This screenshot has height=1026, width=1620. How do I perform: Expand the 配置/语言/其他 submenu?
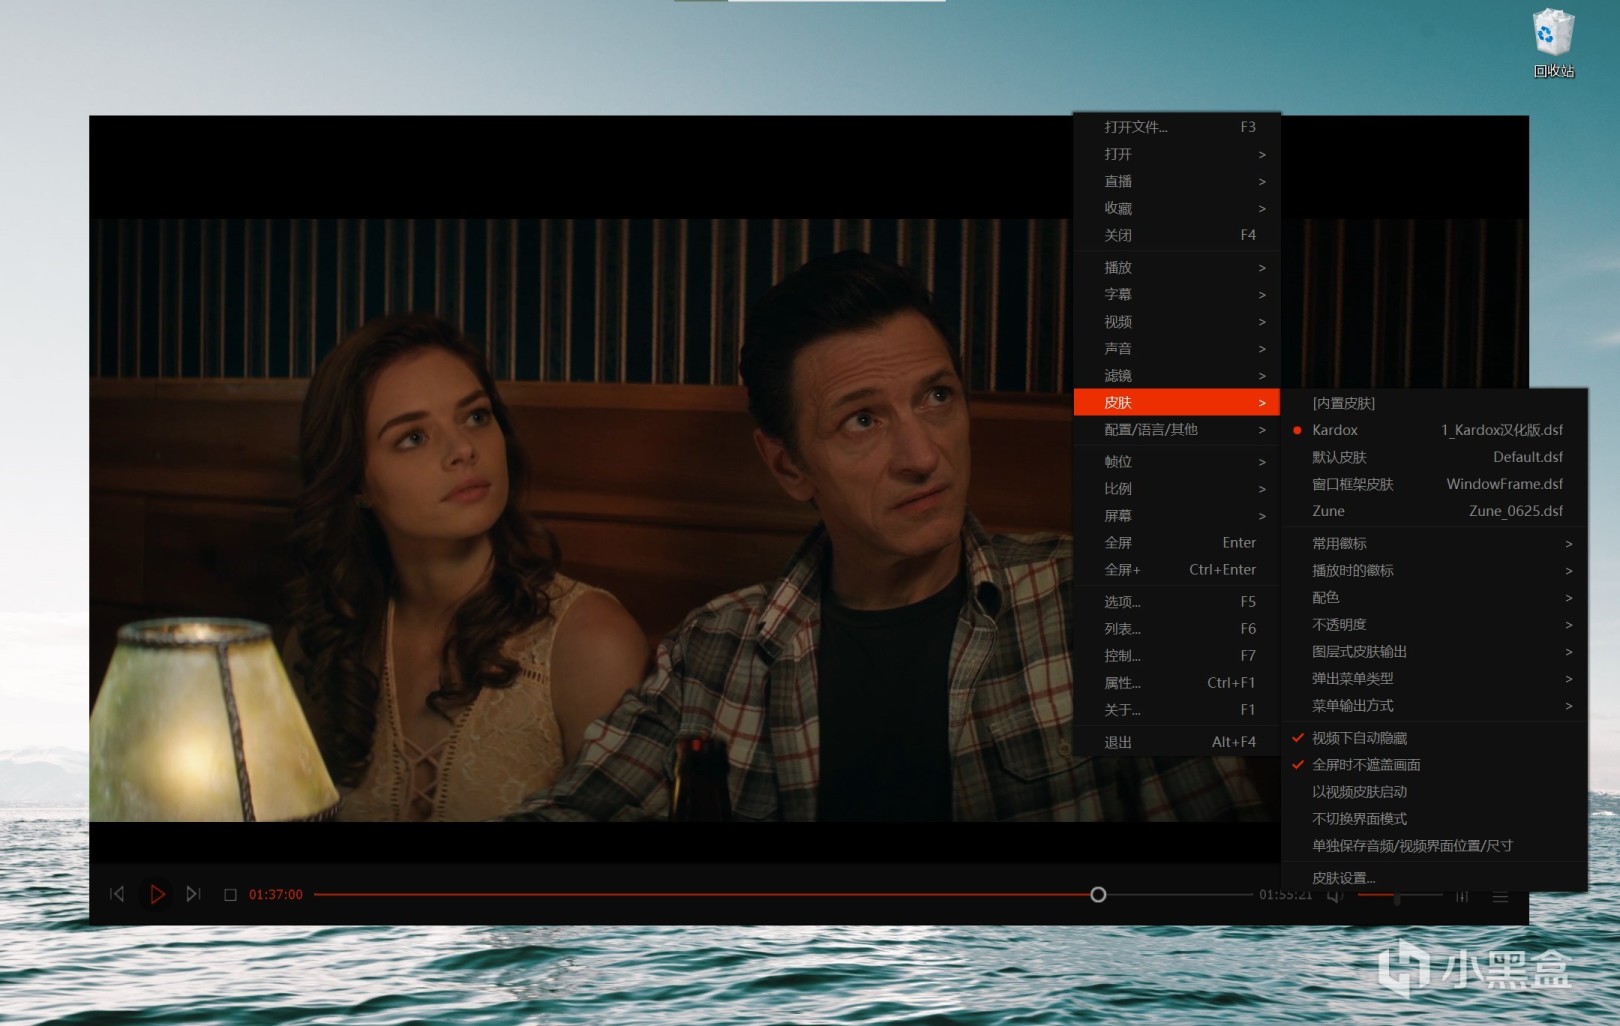click(x=1177, y=429)
